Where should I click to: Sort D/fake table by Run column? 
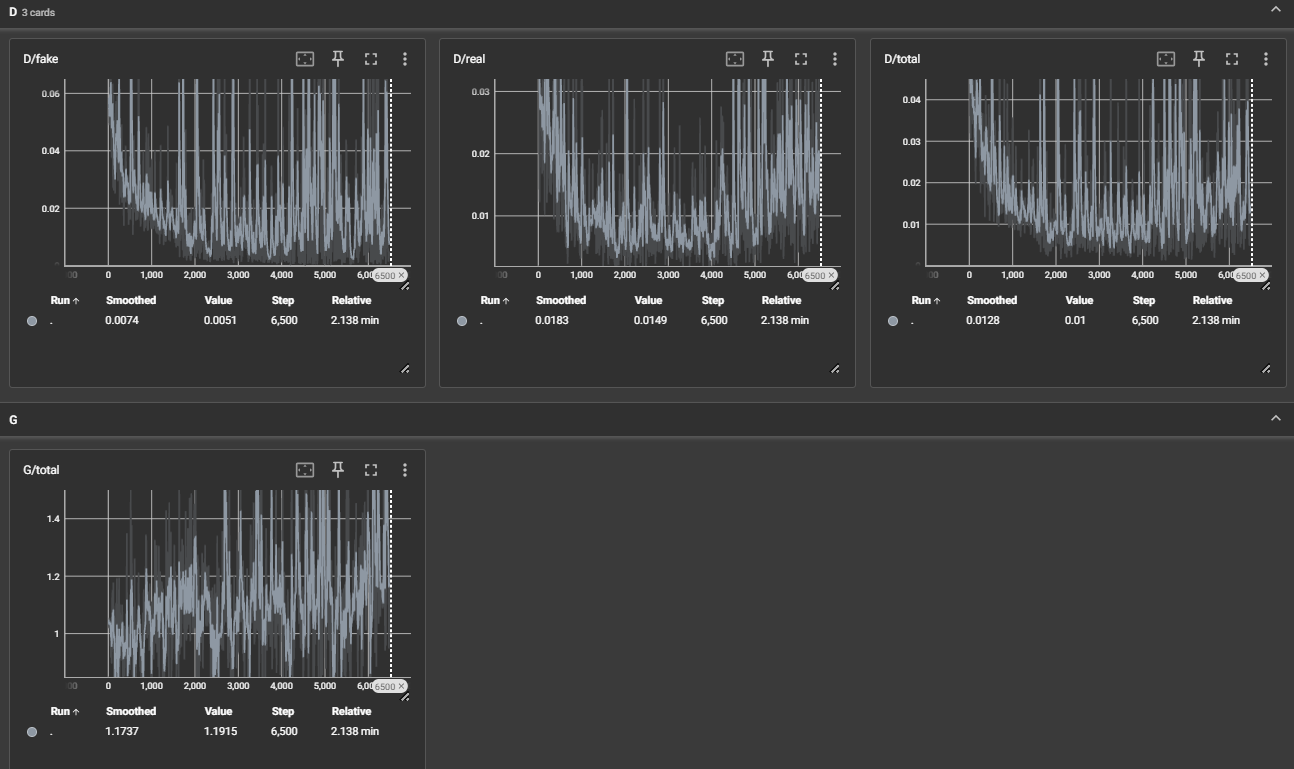64,300
